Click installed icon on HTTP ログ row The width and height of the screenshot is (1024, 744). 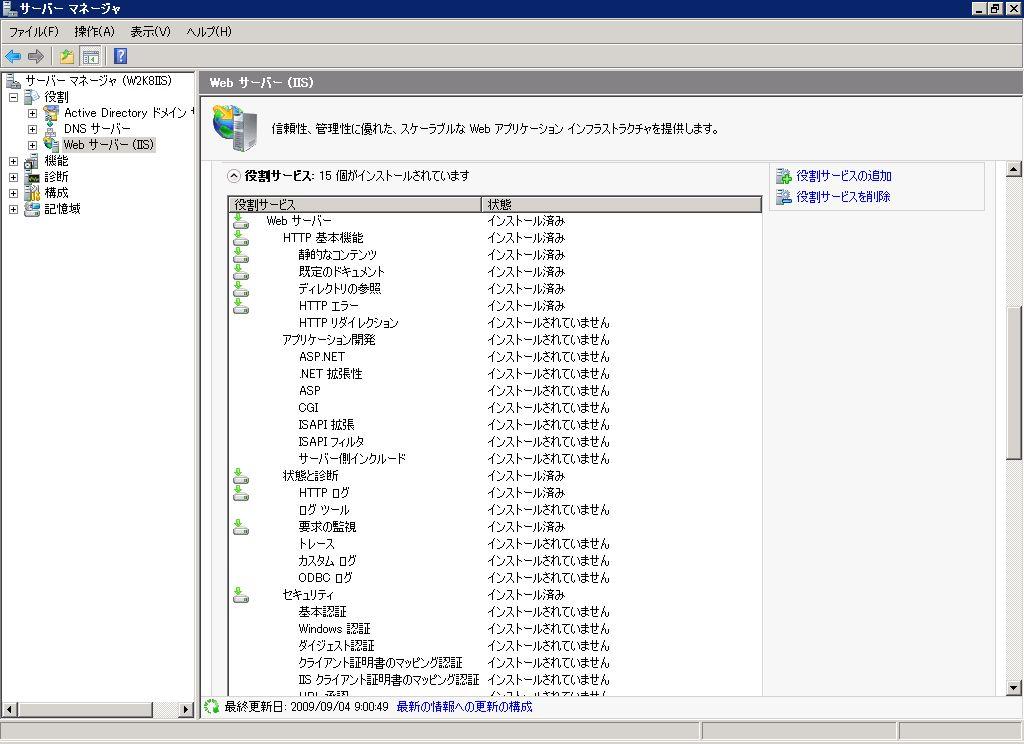241,493
